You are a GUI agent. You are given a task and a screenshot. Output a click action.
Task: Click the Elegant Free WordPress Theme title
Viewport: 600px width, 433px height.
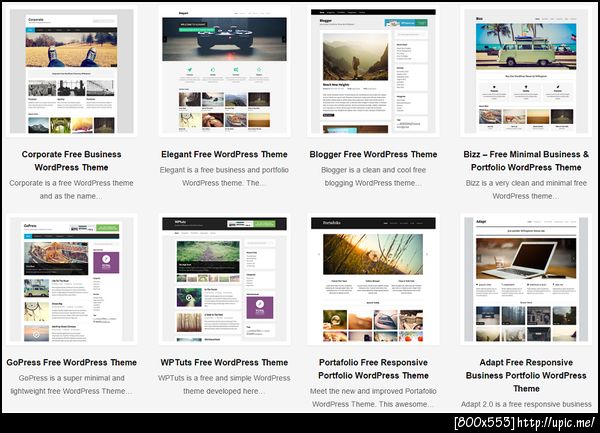pyautogui.click(x=224, y=155)
